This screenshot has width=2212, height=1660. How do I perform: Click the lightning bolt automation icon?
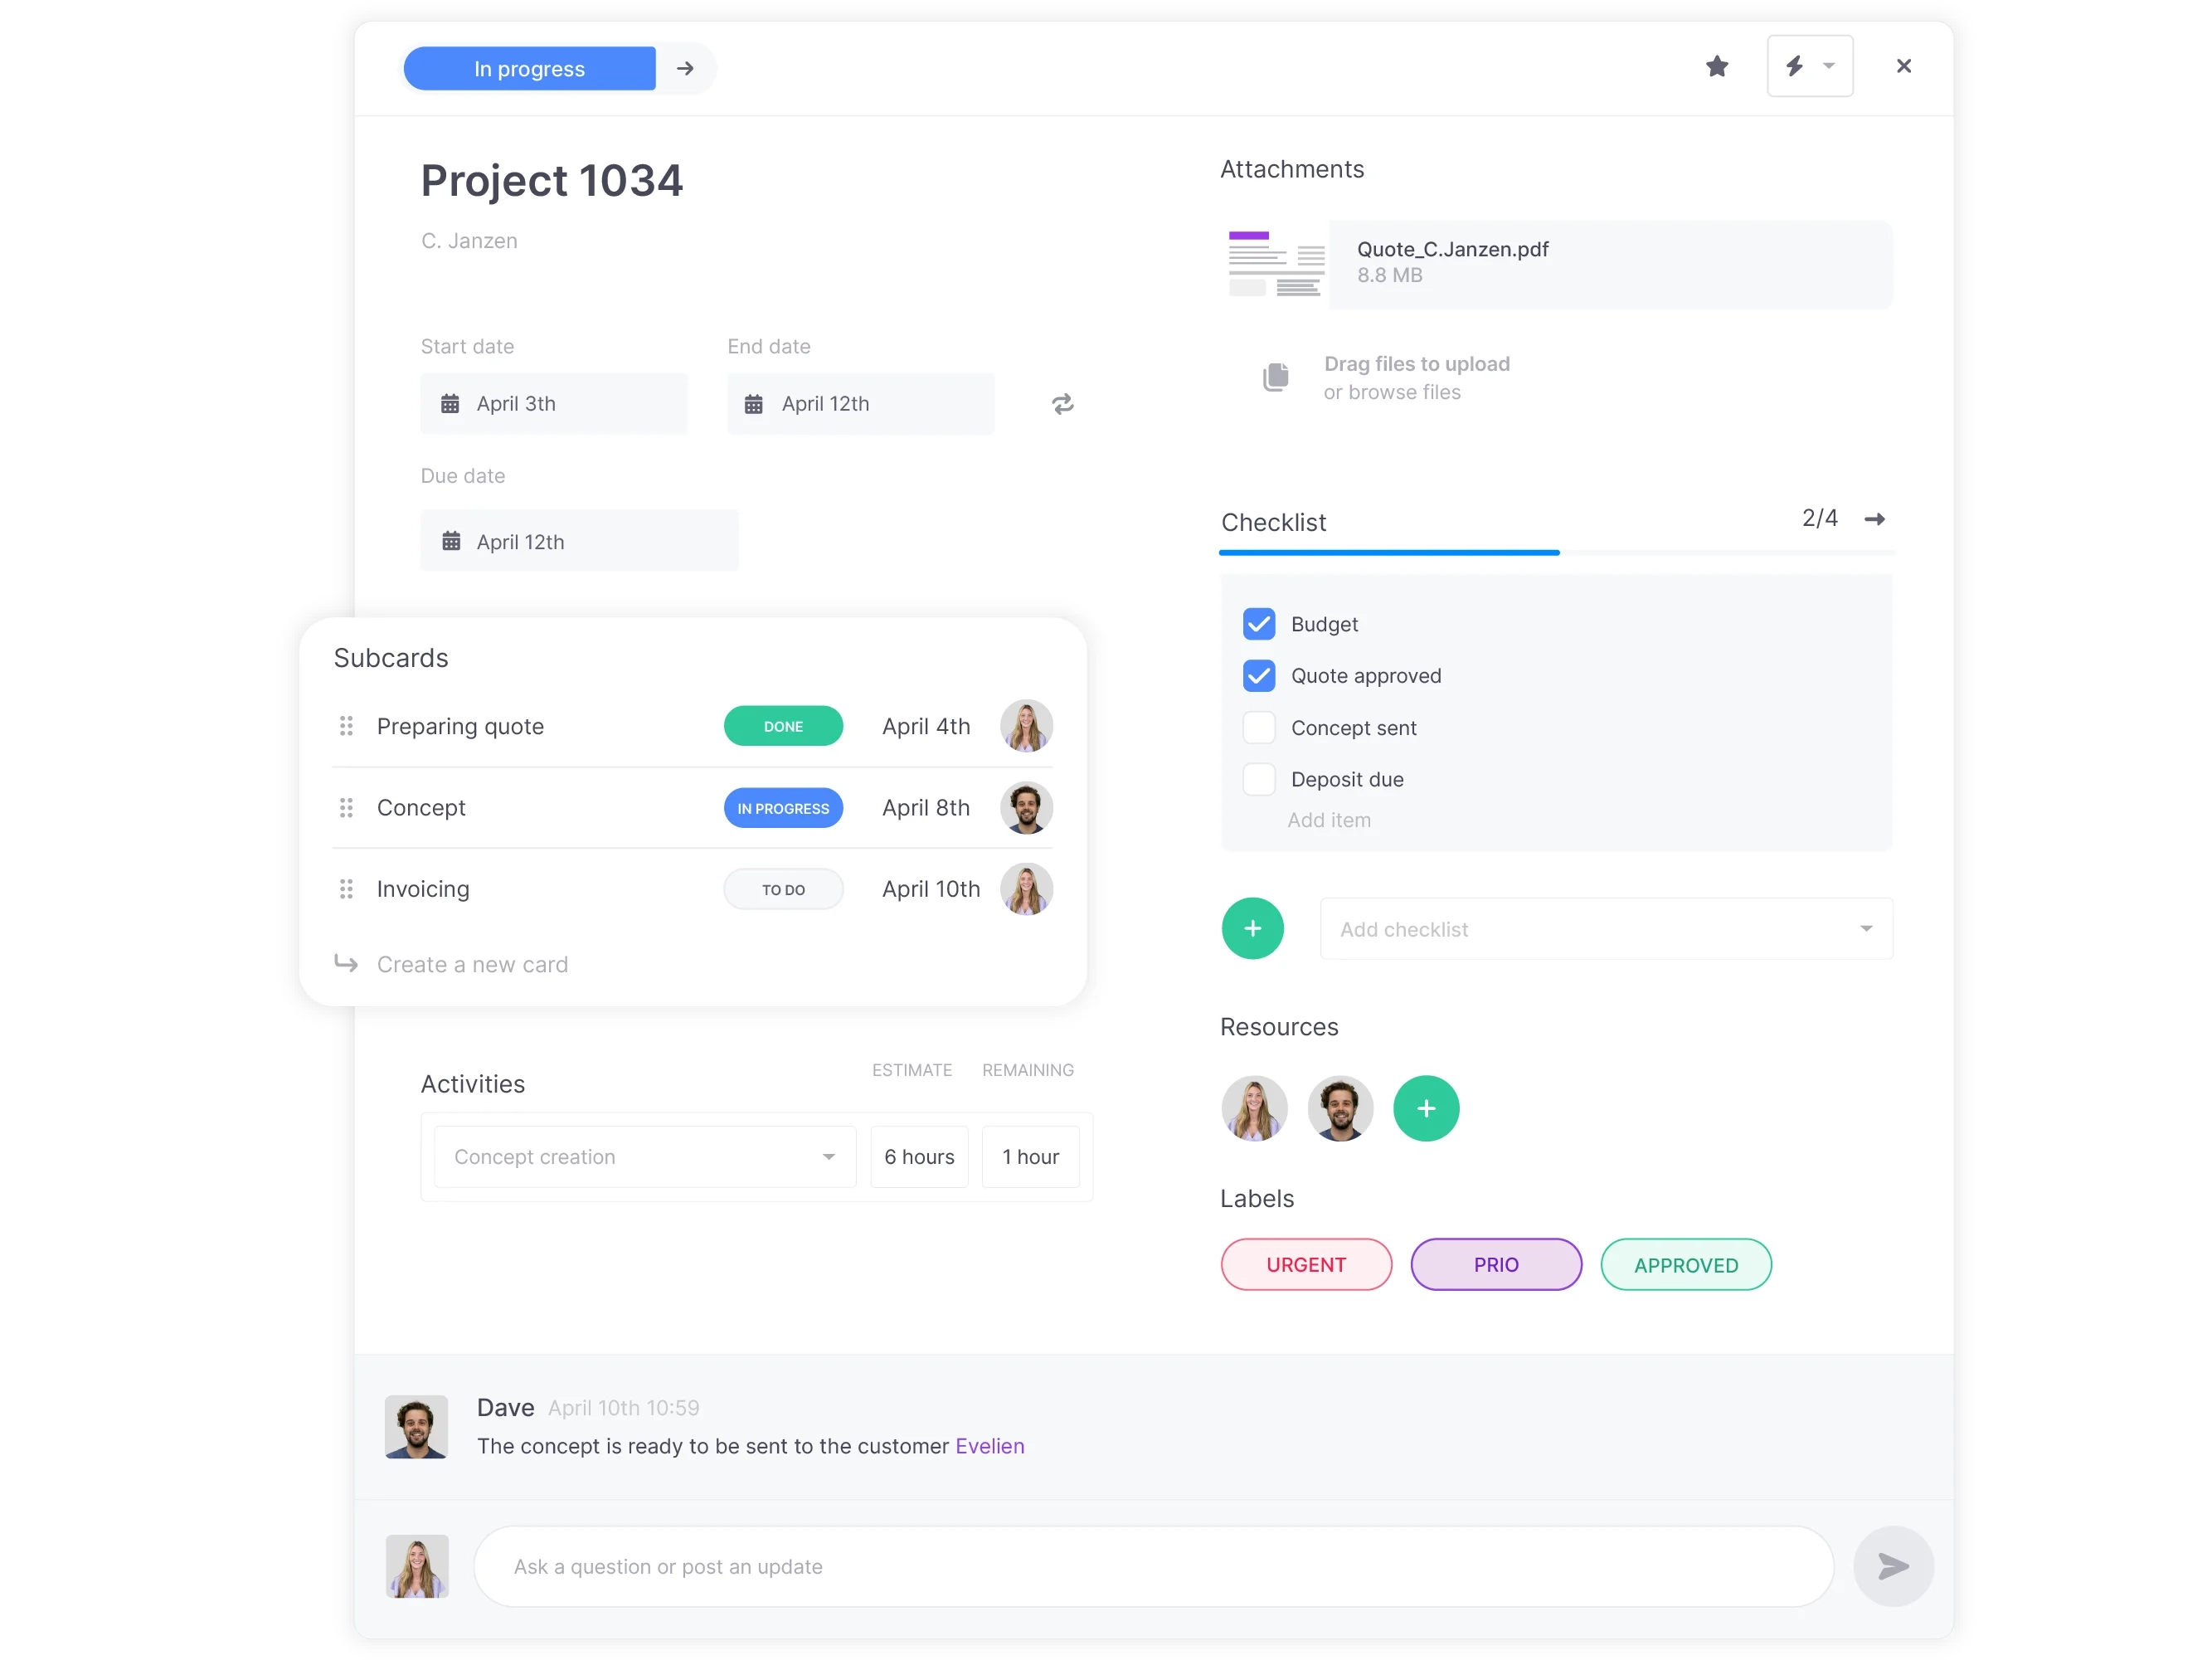[x=1794, y=68]
